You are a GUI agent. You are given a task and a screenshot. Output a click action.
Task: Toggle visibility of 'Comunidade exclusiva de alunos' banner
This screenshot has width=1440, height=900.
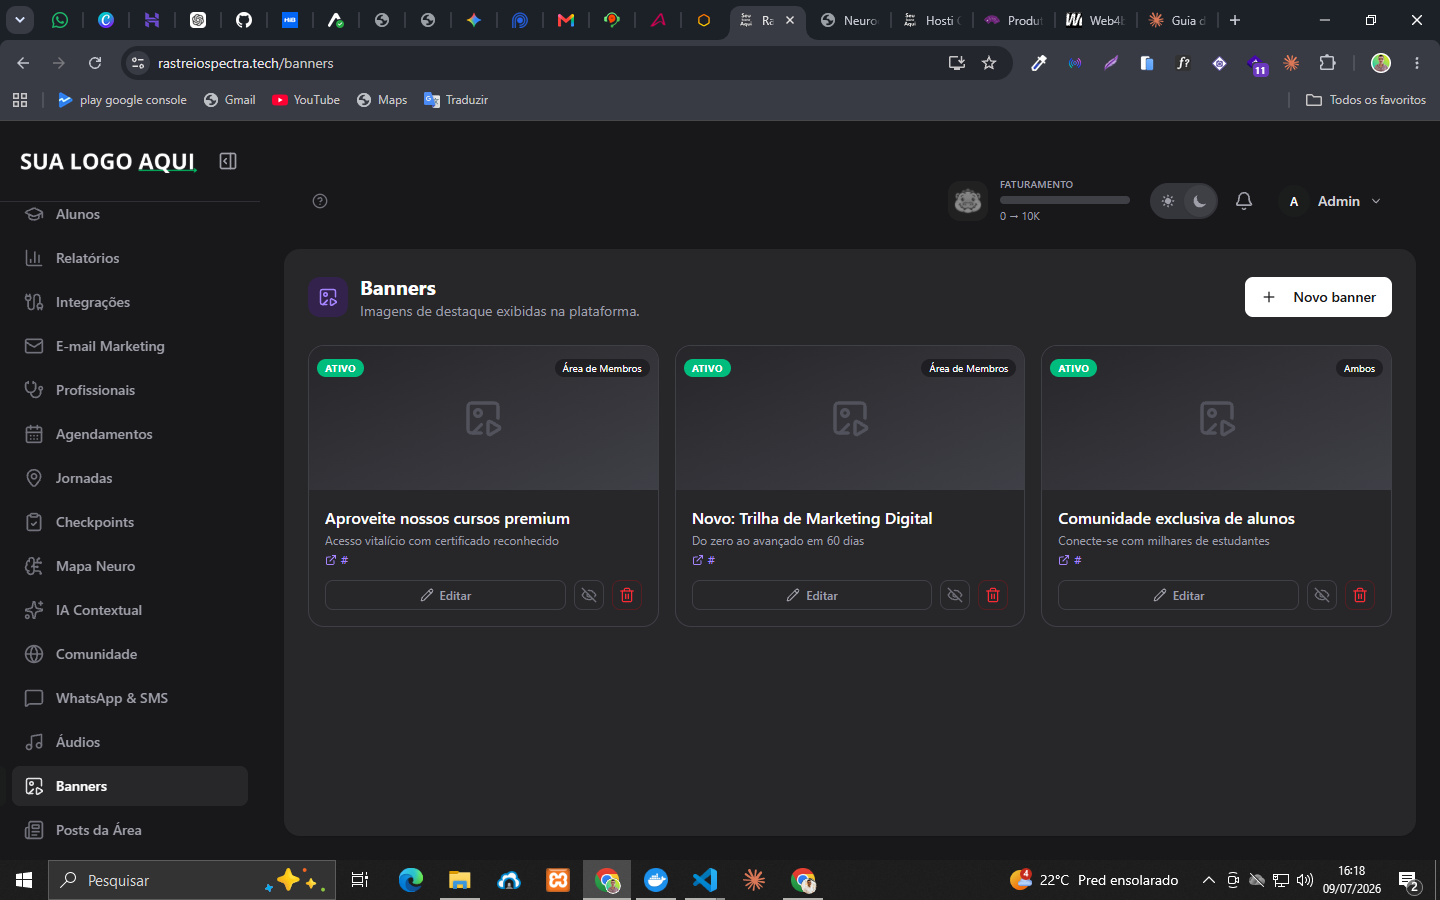click(x=1322, y=595)
